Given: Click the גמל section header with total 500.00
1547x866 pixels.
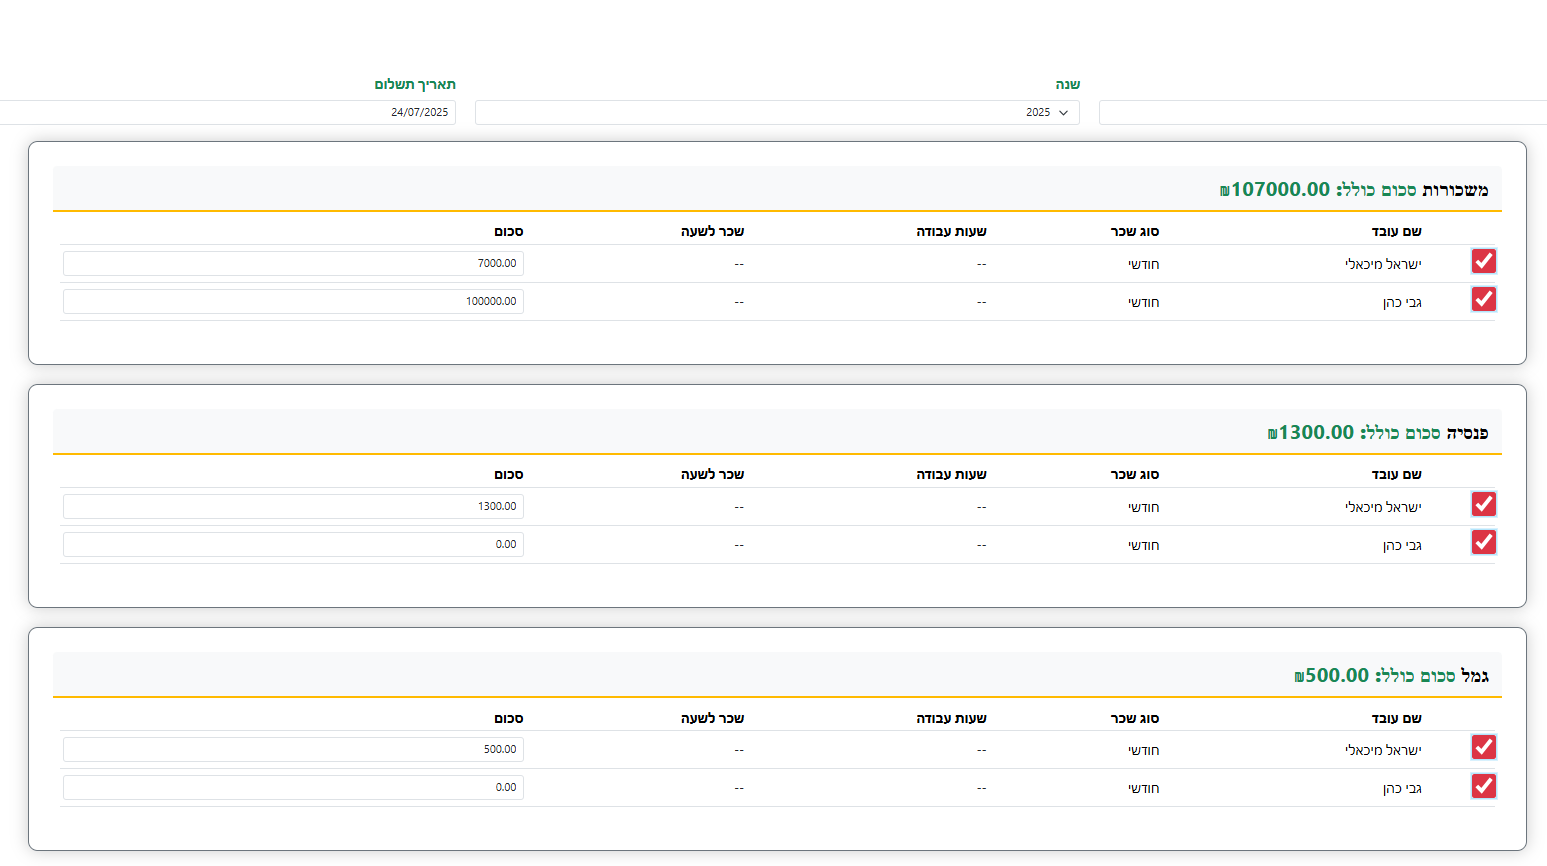Looking at the screenshot, I should tap(1391, 676).
